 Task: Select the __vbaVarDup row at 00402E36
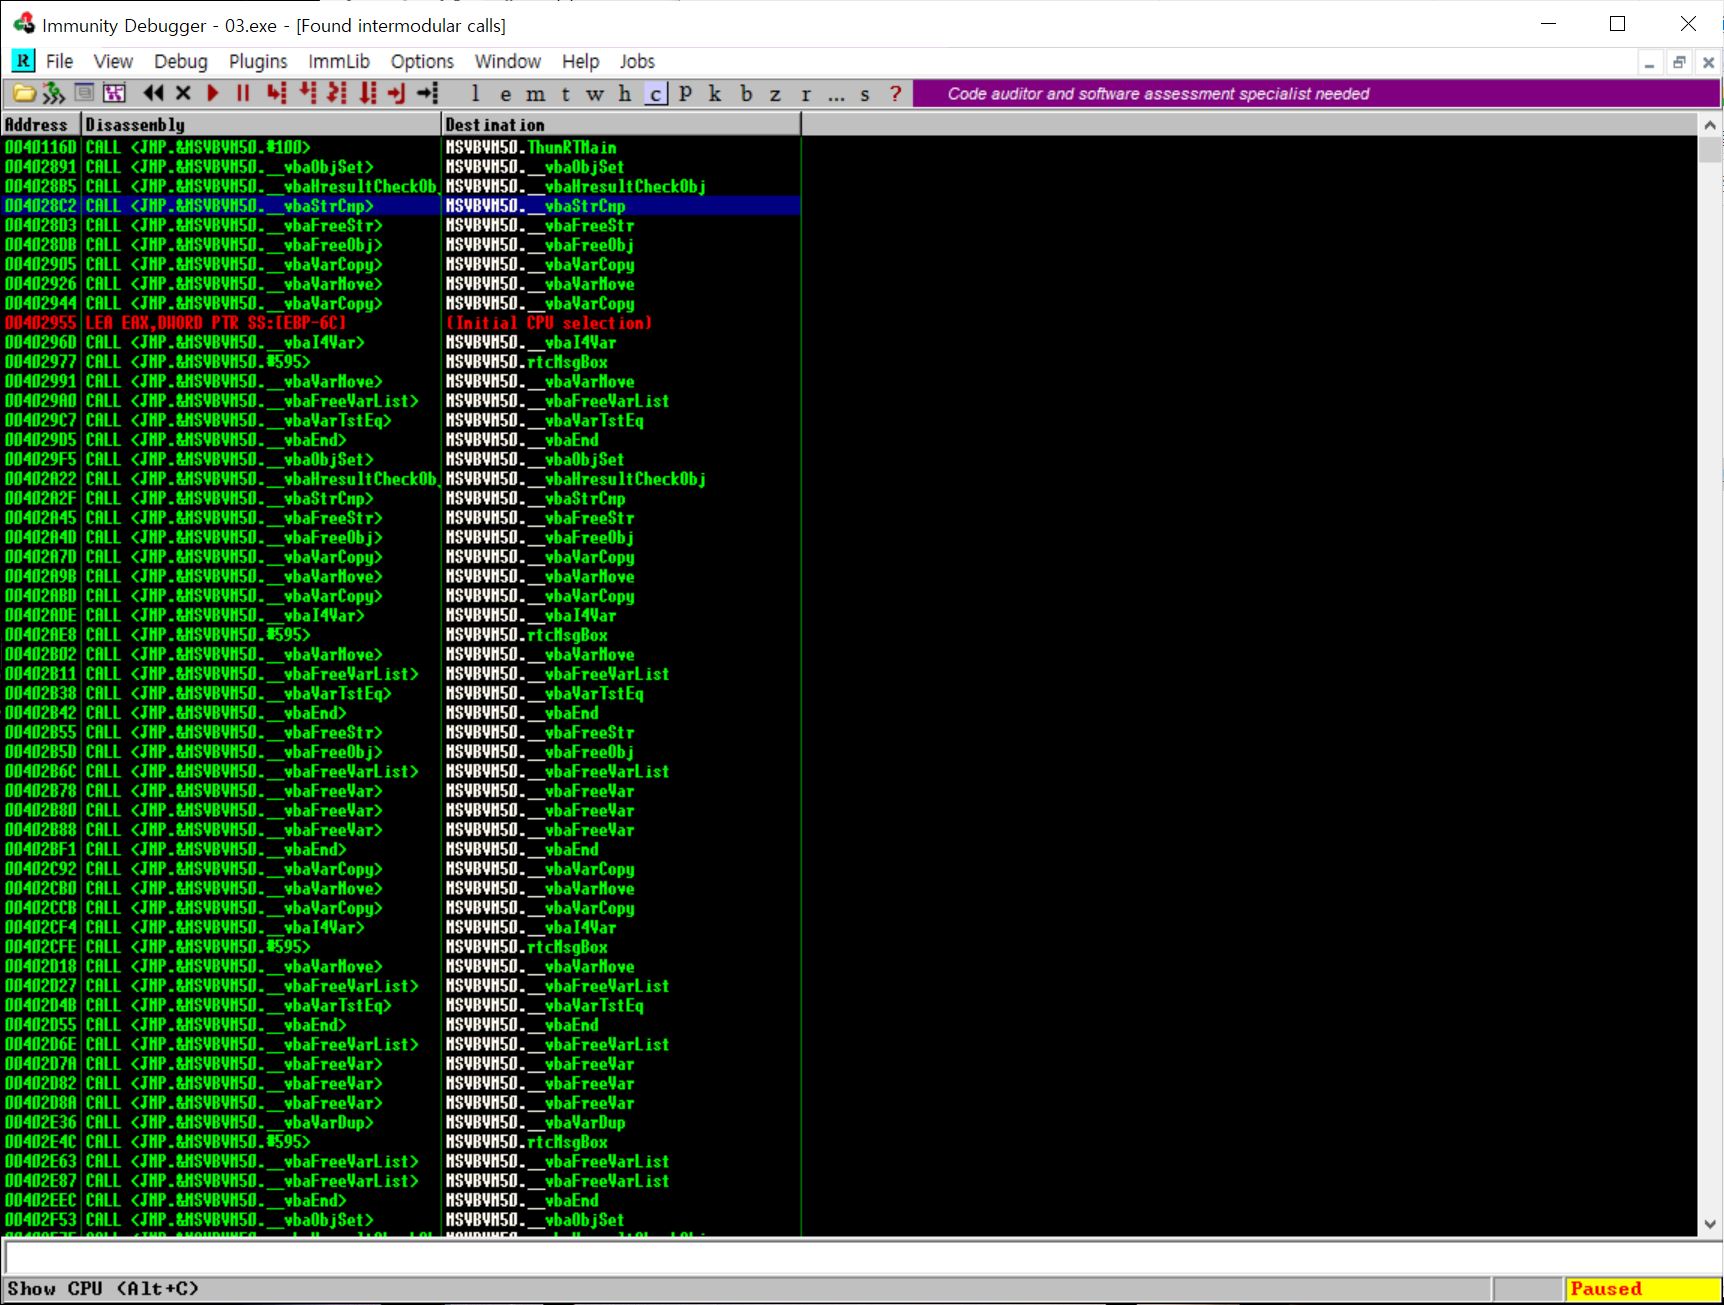(400, 1122)
